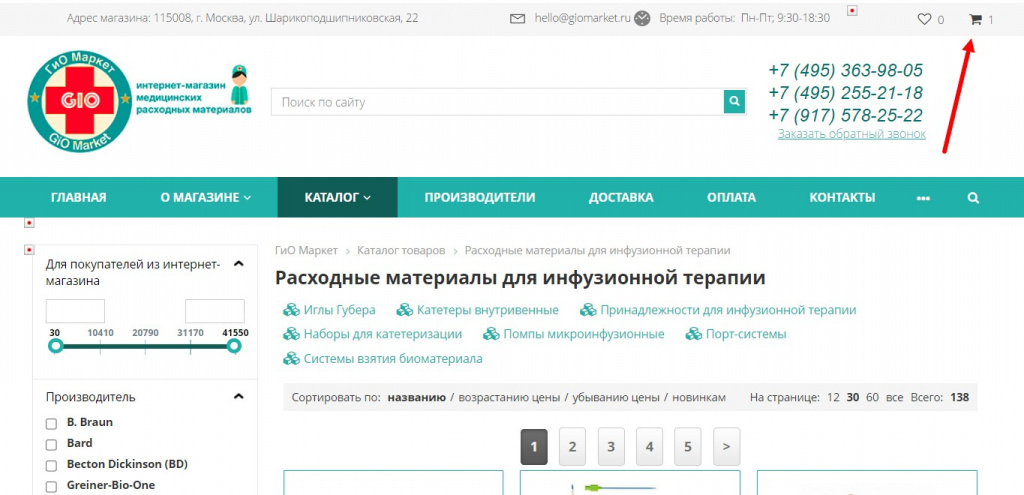Image resolution: width=1024 pixels, height=495 pixels.
Task: Collapse the price filter panel
Action: (238, 264)
